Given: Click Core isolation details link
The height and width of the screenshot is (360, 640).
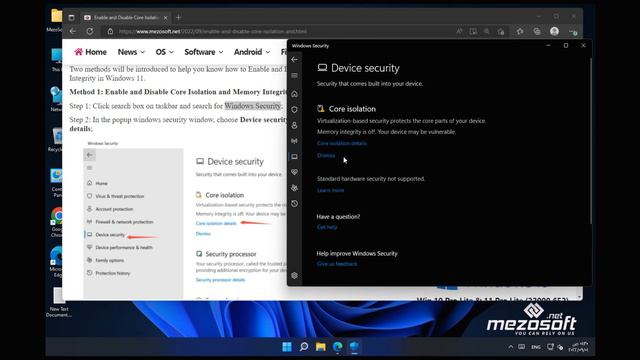Looking at the screenshot, I should pyautogui.click(x=342, y=143).
